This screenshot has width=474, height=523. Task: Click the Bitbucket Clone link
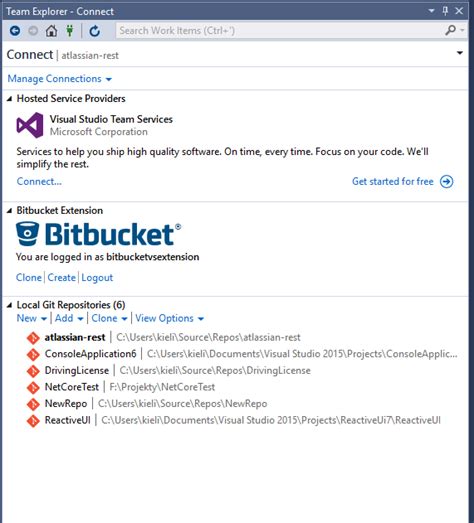(29, 278)
